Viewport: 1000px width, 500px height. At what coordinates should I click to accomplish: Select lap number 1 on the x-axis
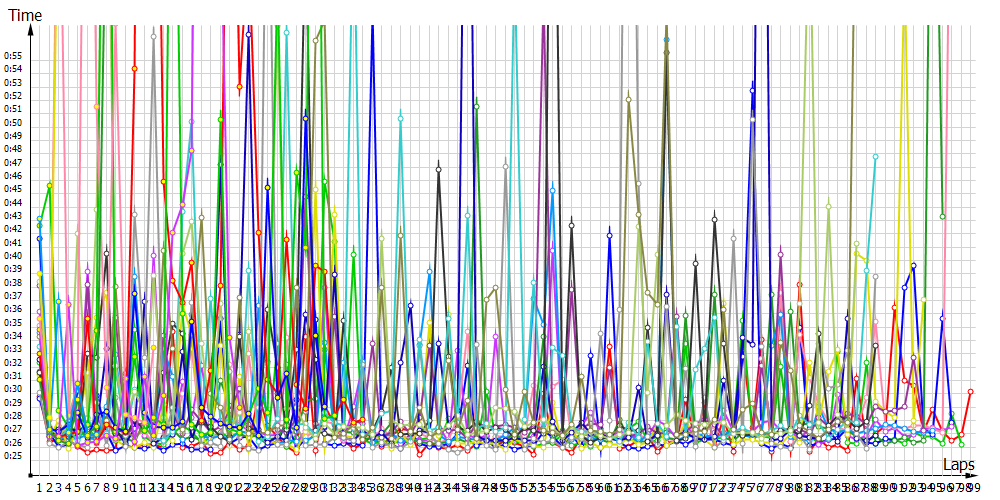[x=39, y=487]
